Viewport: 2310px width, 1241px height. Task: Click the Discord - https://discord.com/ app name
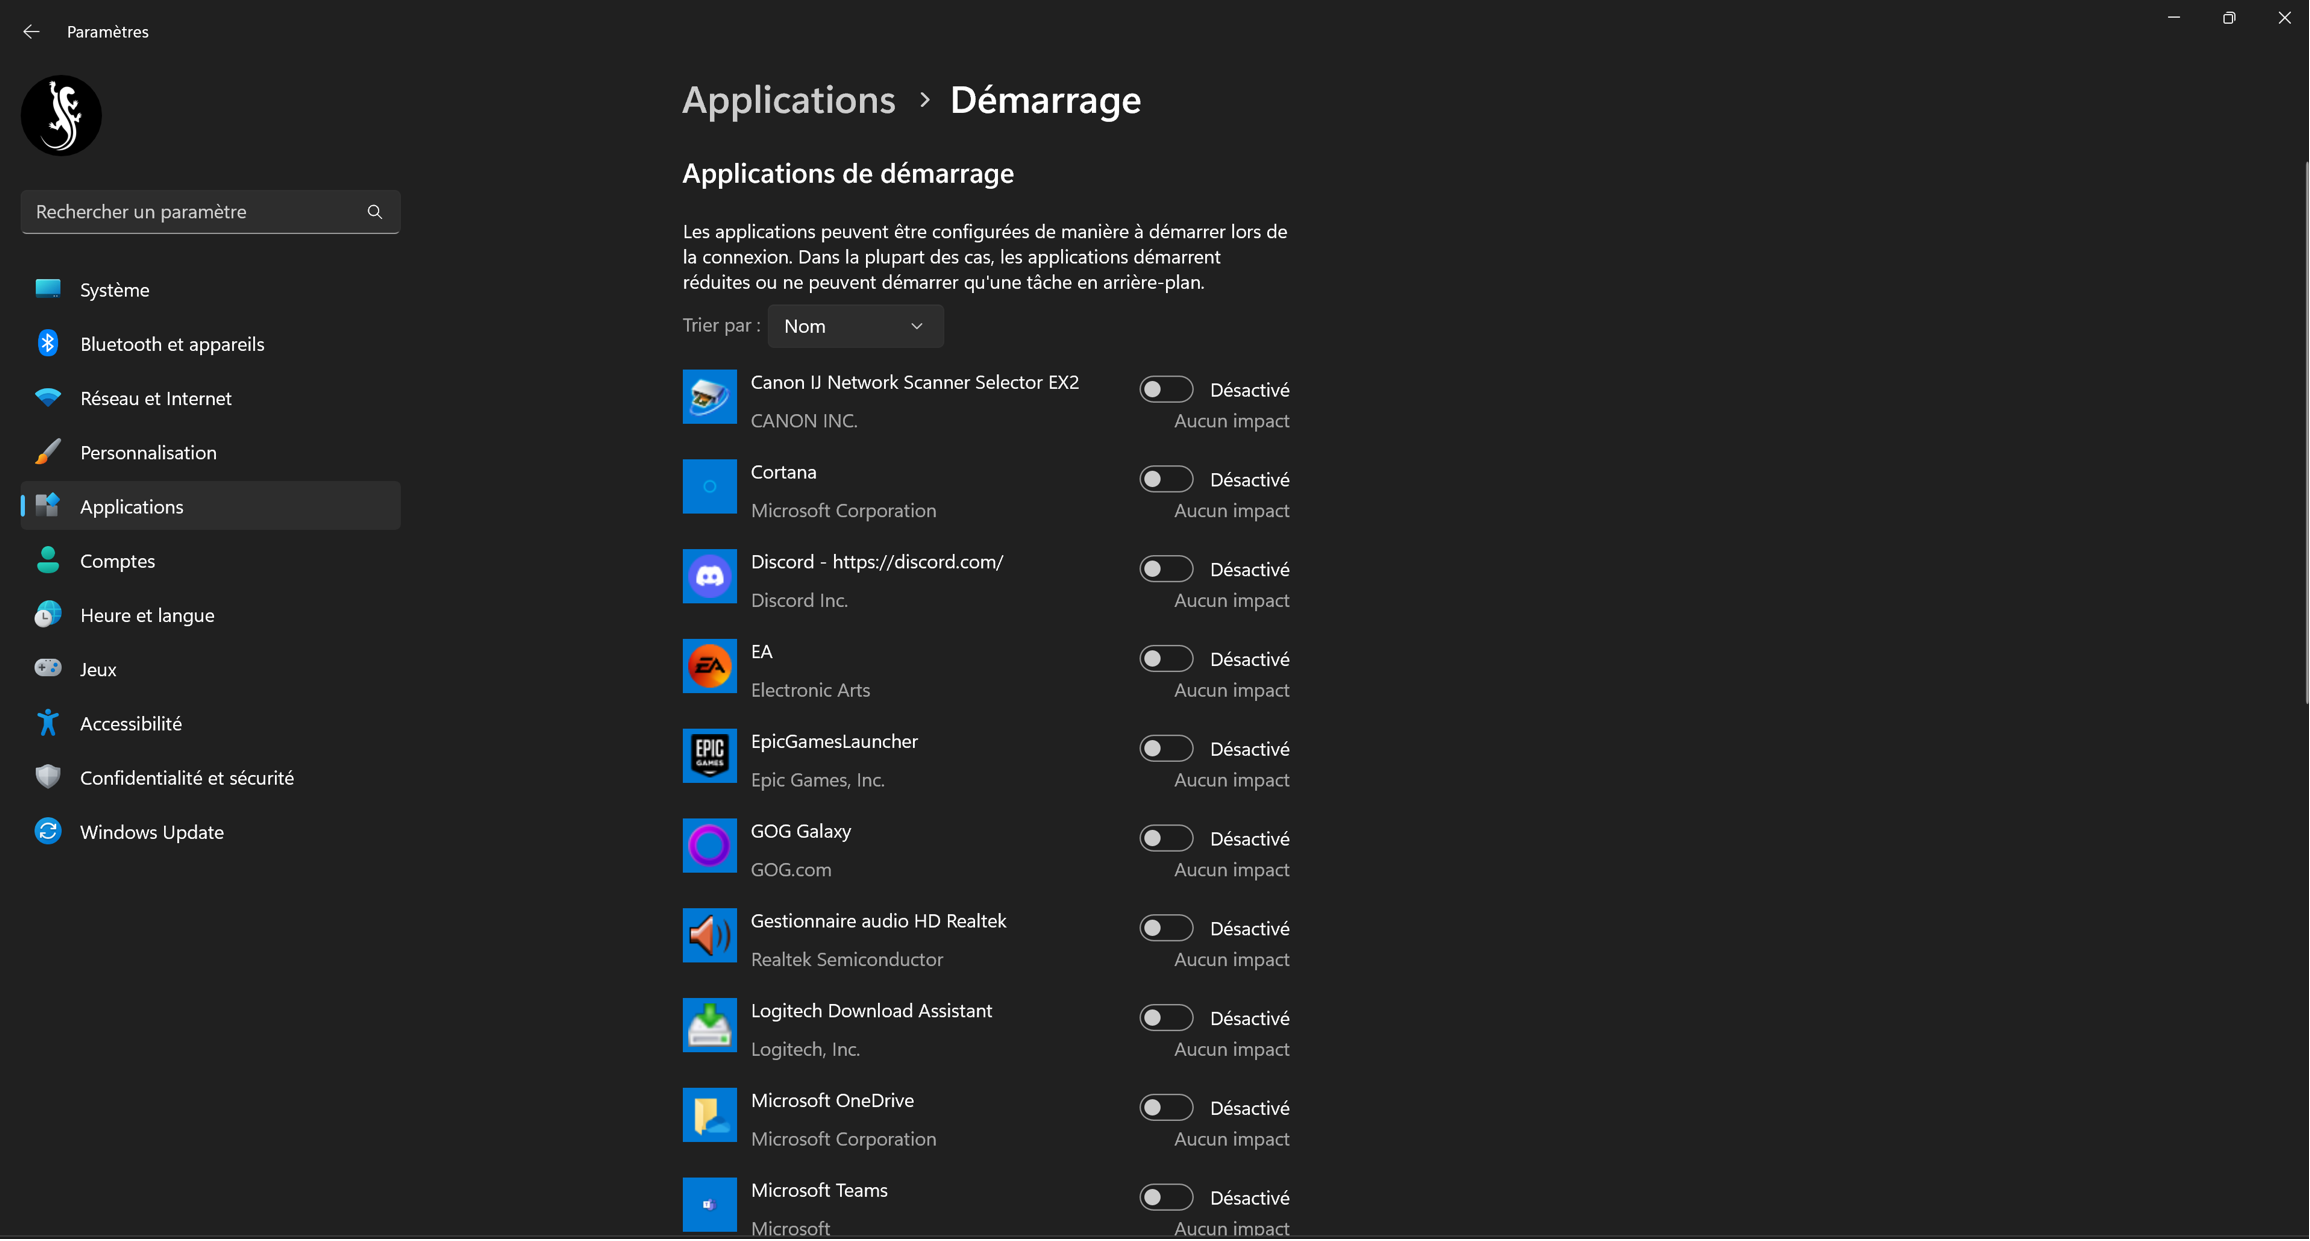877,562
